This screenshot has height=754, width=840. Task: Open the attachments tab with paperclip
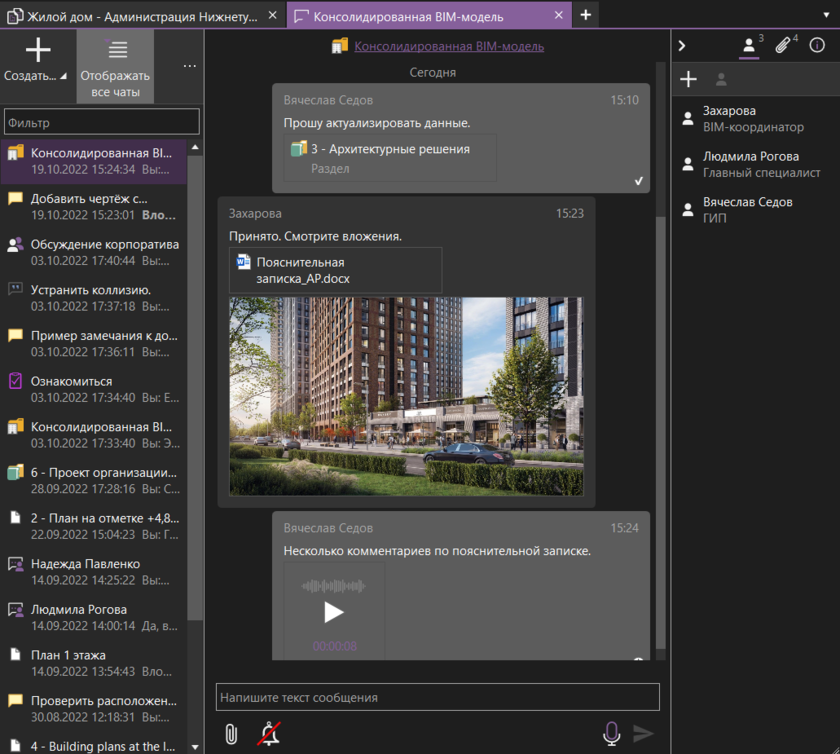tap(784, 45)
